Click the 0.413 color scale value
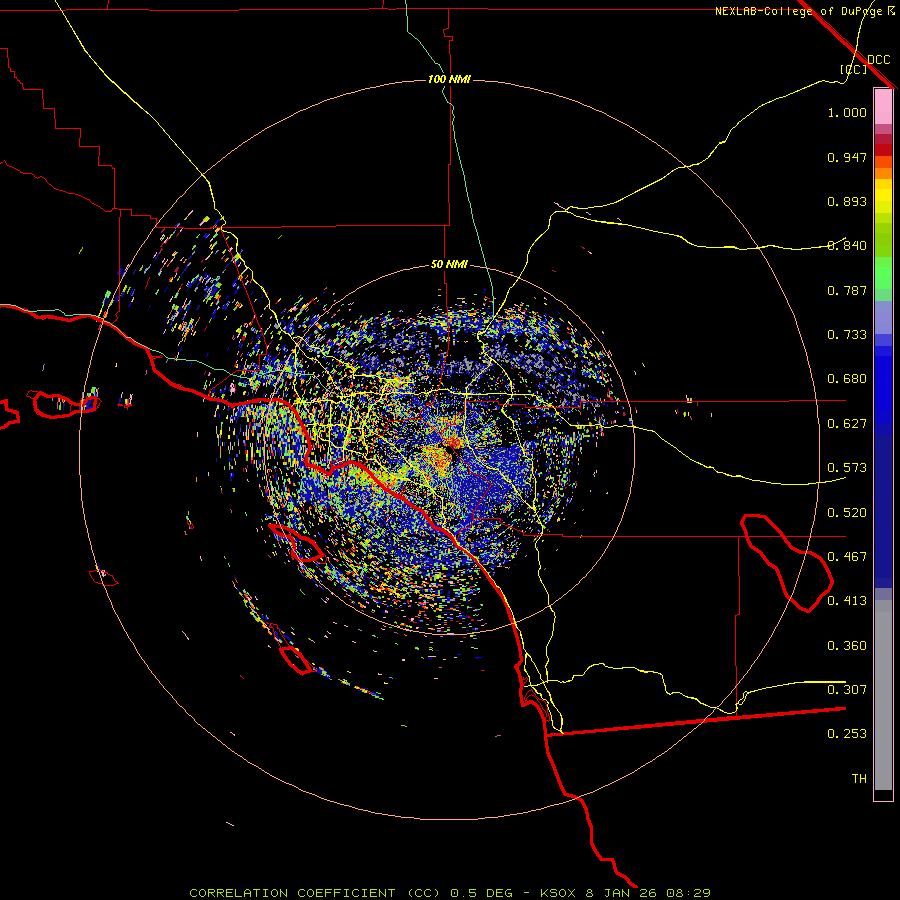The width and height of the screenshot is (900, 900). click(847, 601)
